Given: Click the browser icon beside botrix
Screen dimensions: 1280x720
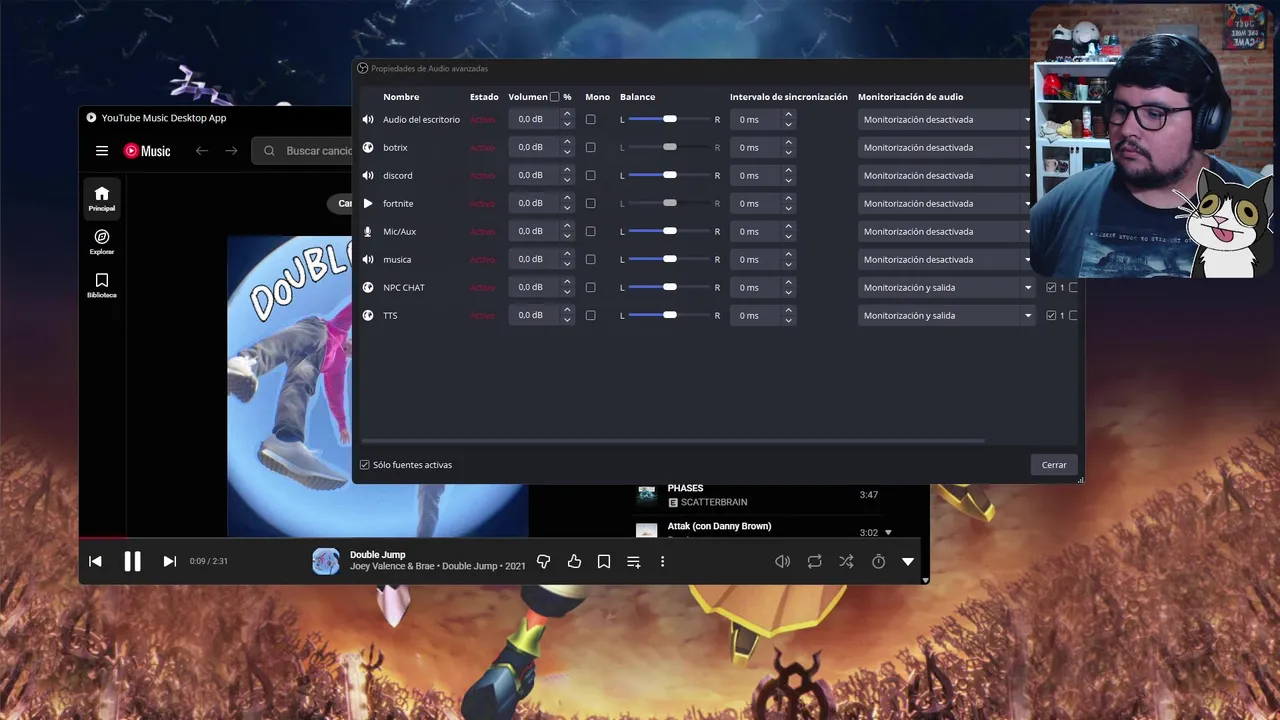Looking at the screenshot, I should tap(368, 147).
